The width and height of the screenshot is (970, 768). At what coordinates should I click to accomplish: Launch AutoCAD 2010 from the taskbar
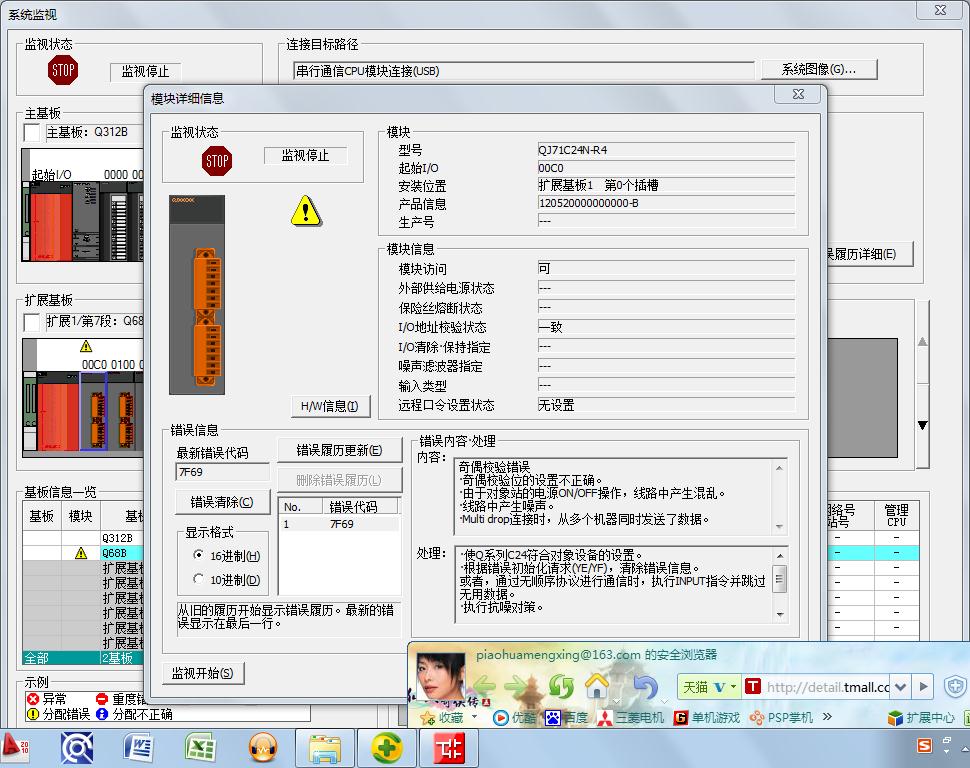(14, 747)
